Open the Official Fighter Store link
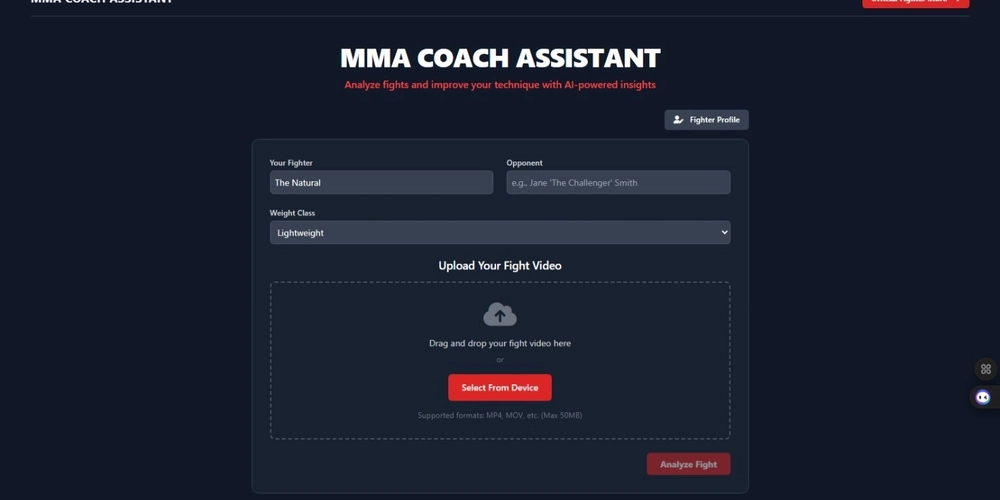Image resolution: width=1000 pixels, height=500 pixels. tap(916, 2)
